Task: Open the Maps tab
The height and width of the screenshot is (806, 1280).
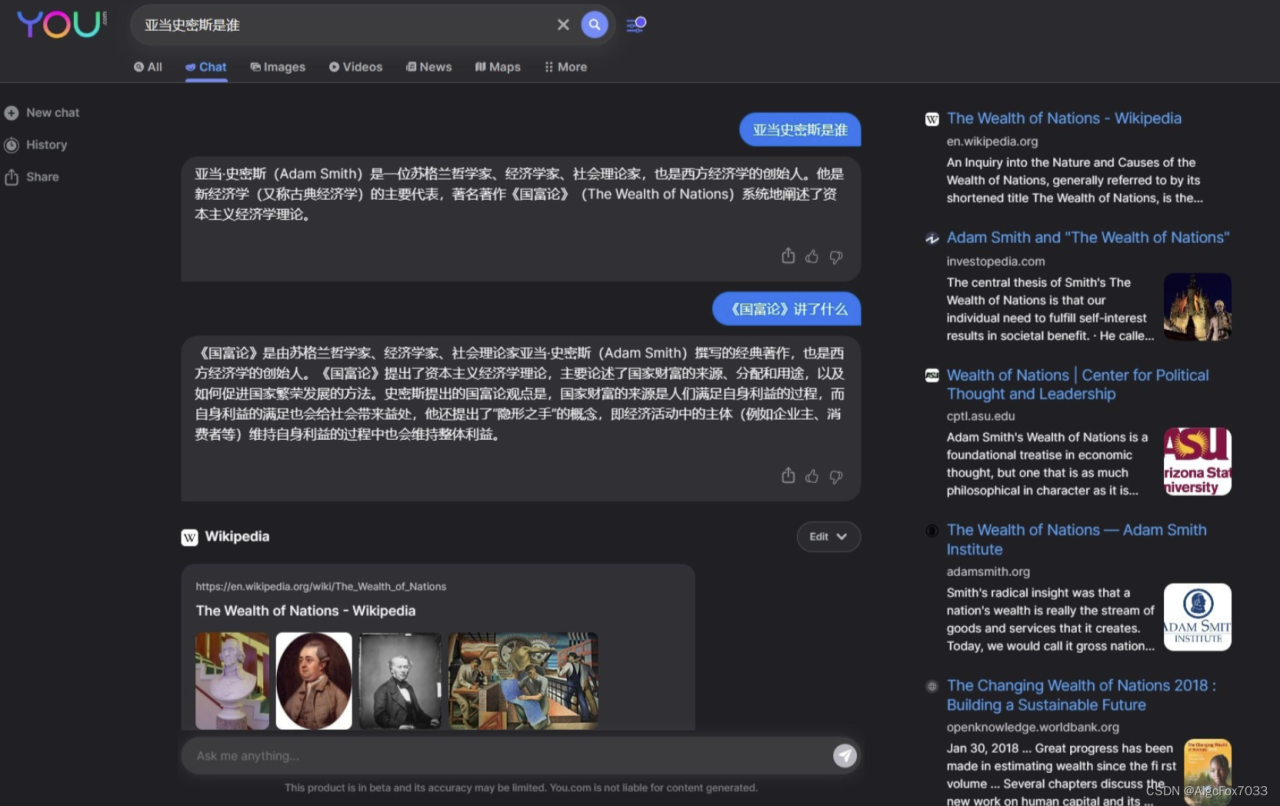Action: pyautogui.click(x=498, y=67)
